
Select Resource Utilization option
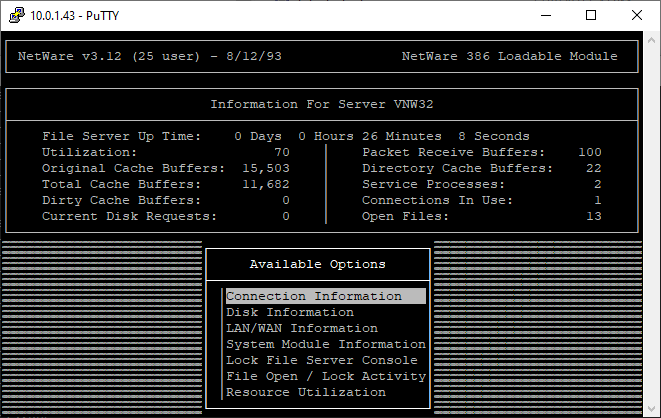pos(306,392)
